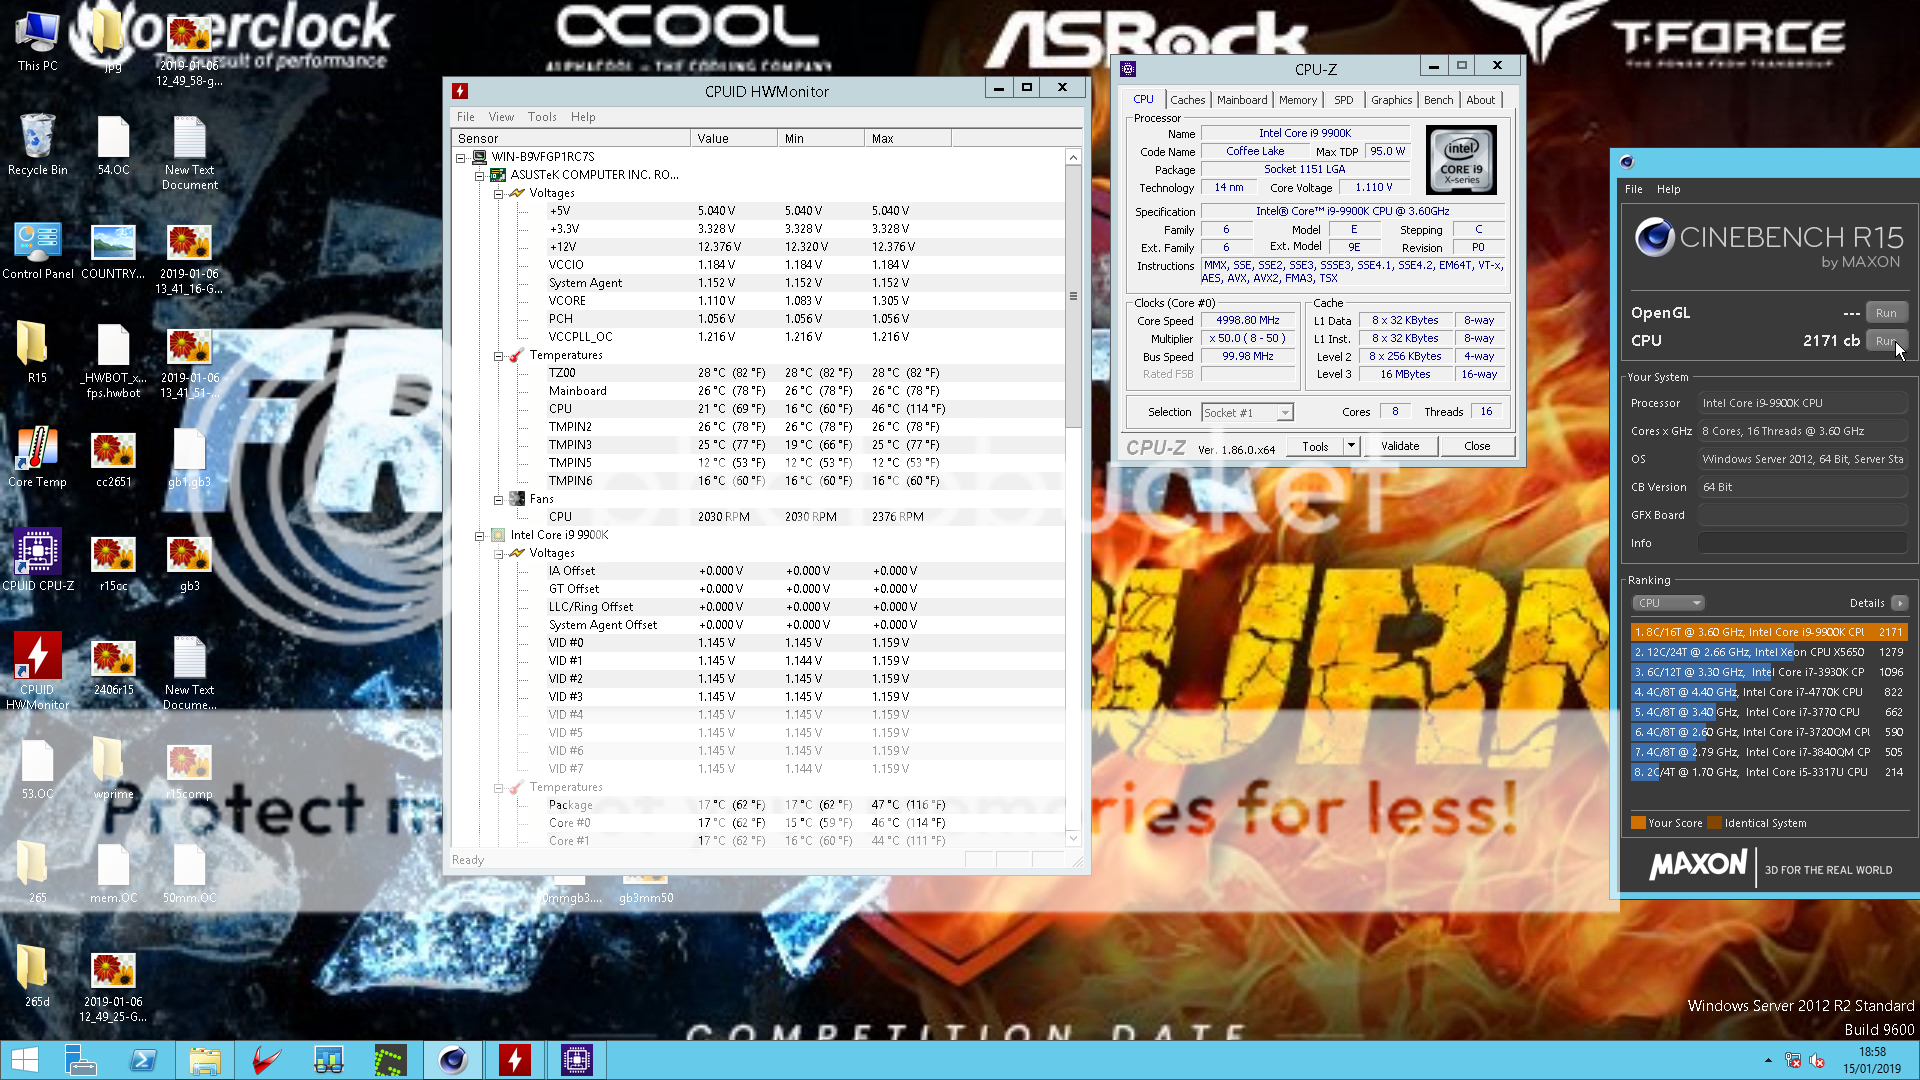Viewport: 1920px width, 1080px height.
Task: Switch to CPU-Z in the taskbar
Action: click(x=577, y=1060)
